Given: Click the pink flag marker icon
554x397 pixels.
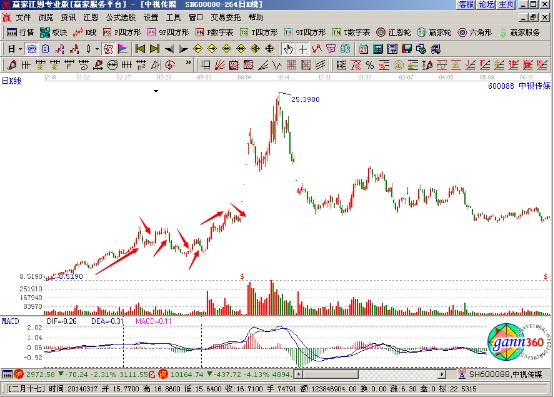Looking at the screenshot, I should (x=123, y=49).
